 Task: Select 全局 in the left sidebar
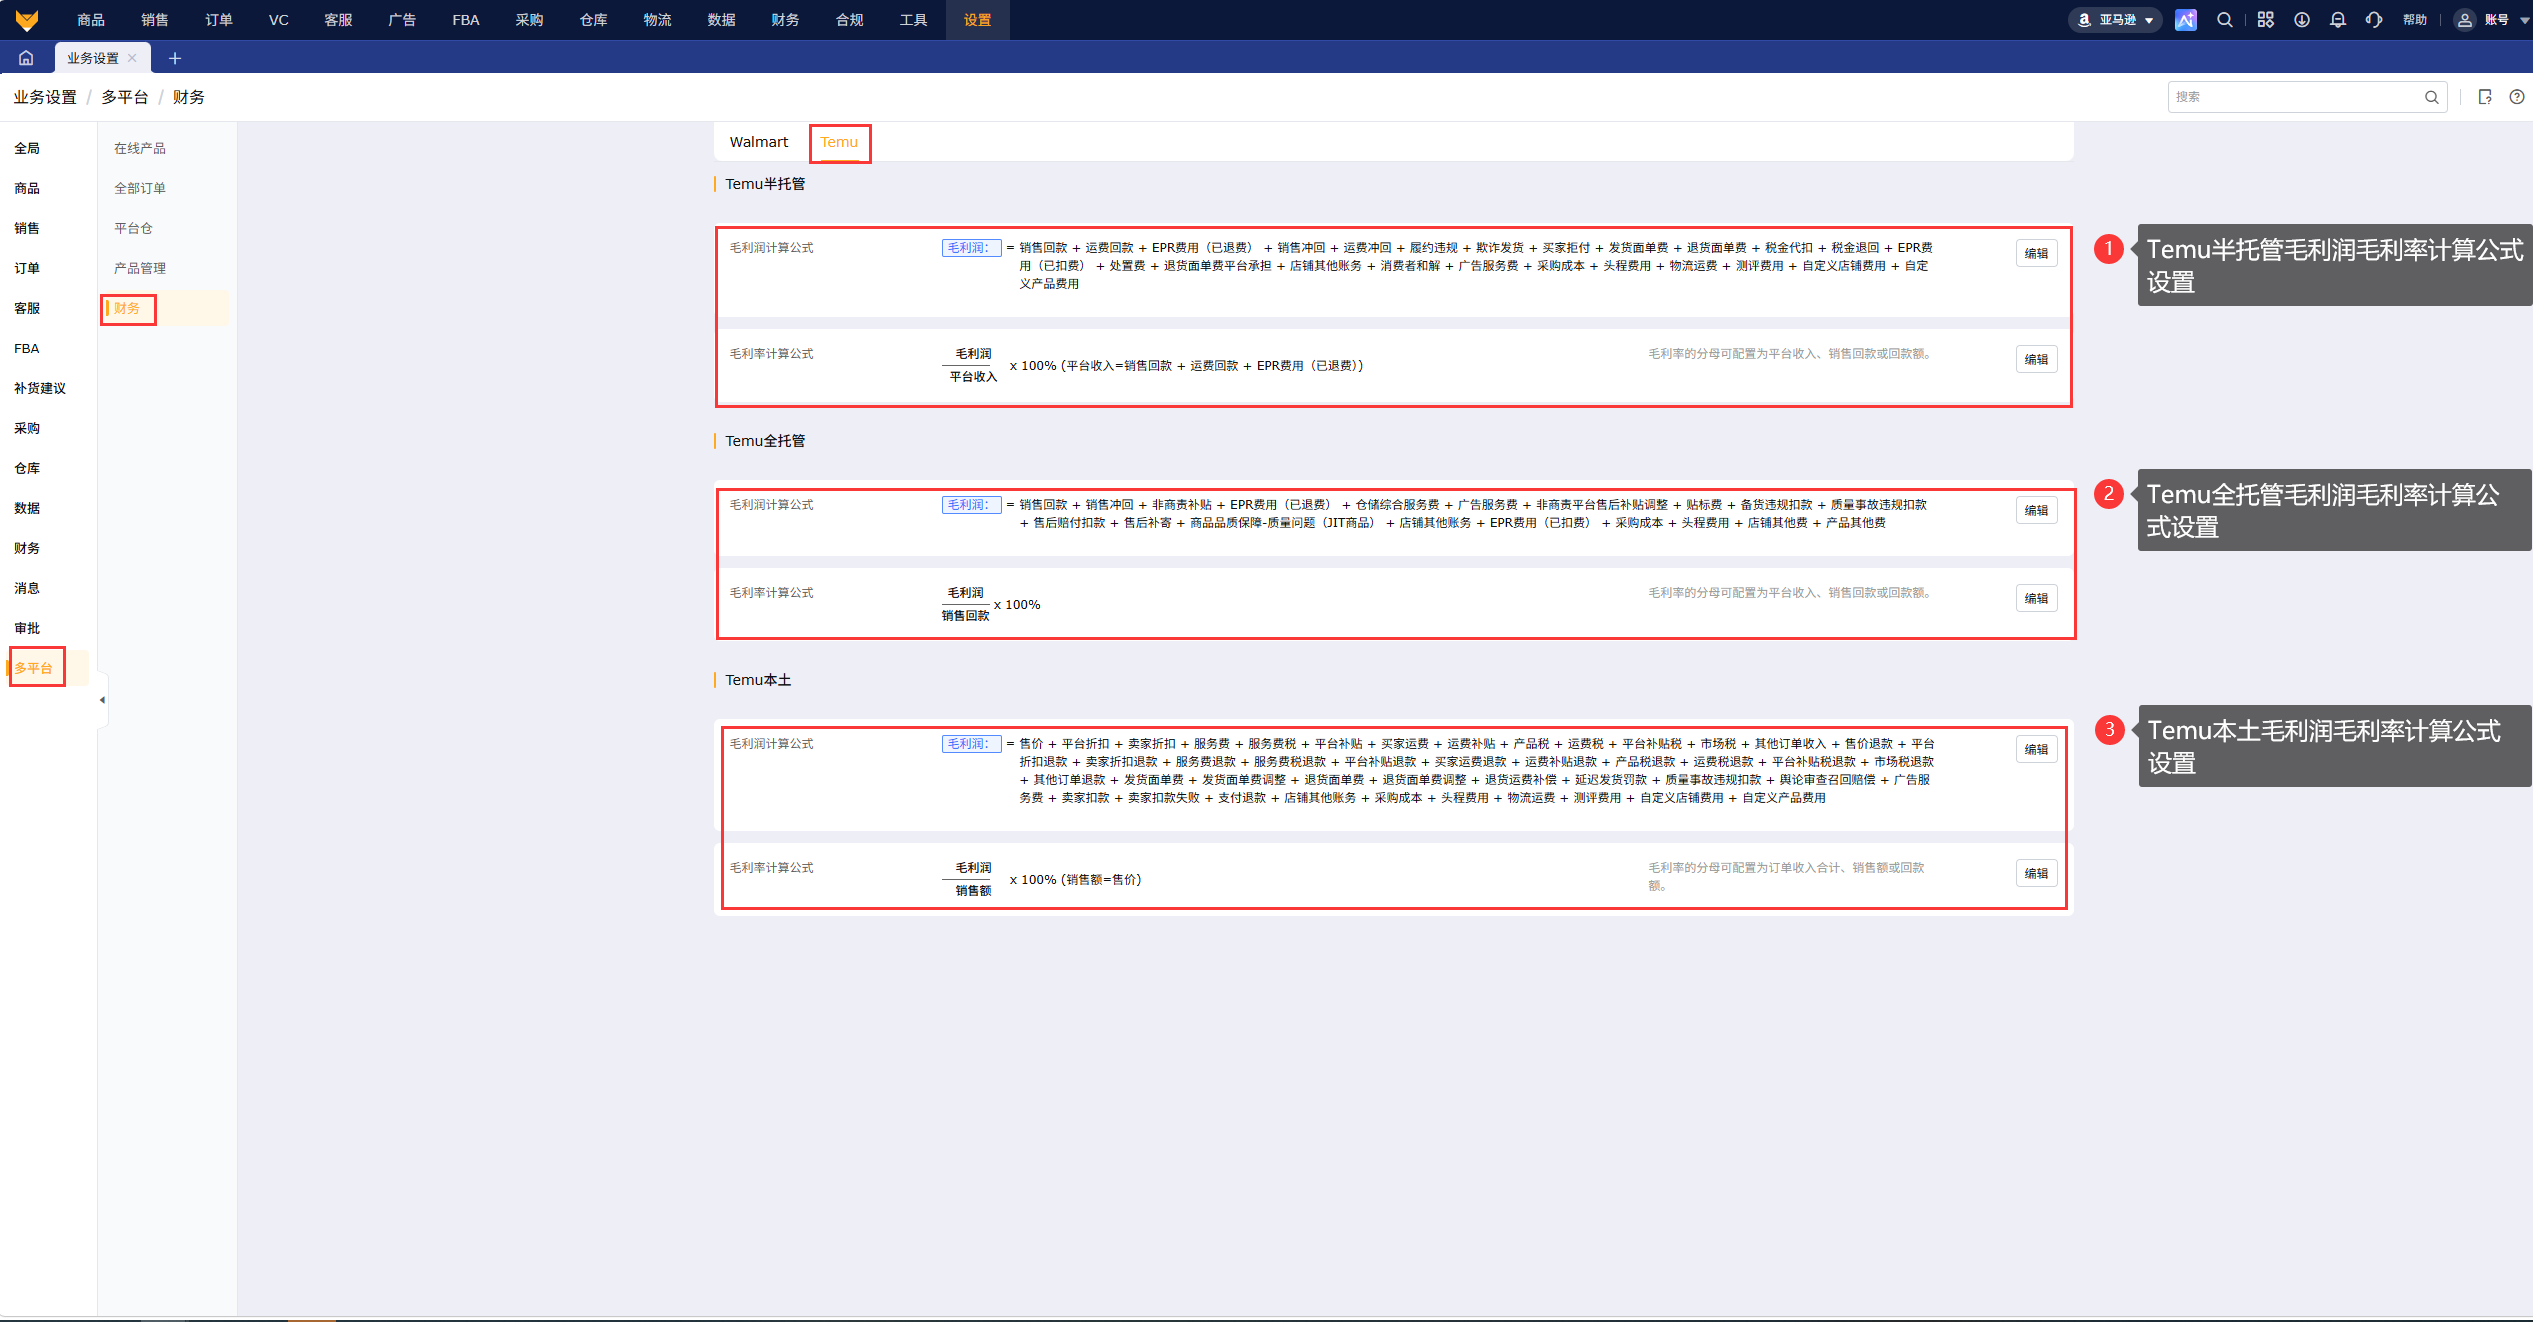tap(27, 148)
